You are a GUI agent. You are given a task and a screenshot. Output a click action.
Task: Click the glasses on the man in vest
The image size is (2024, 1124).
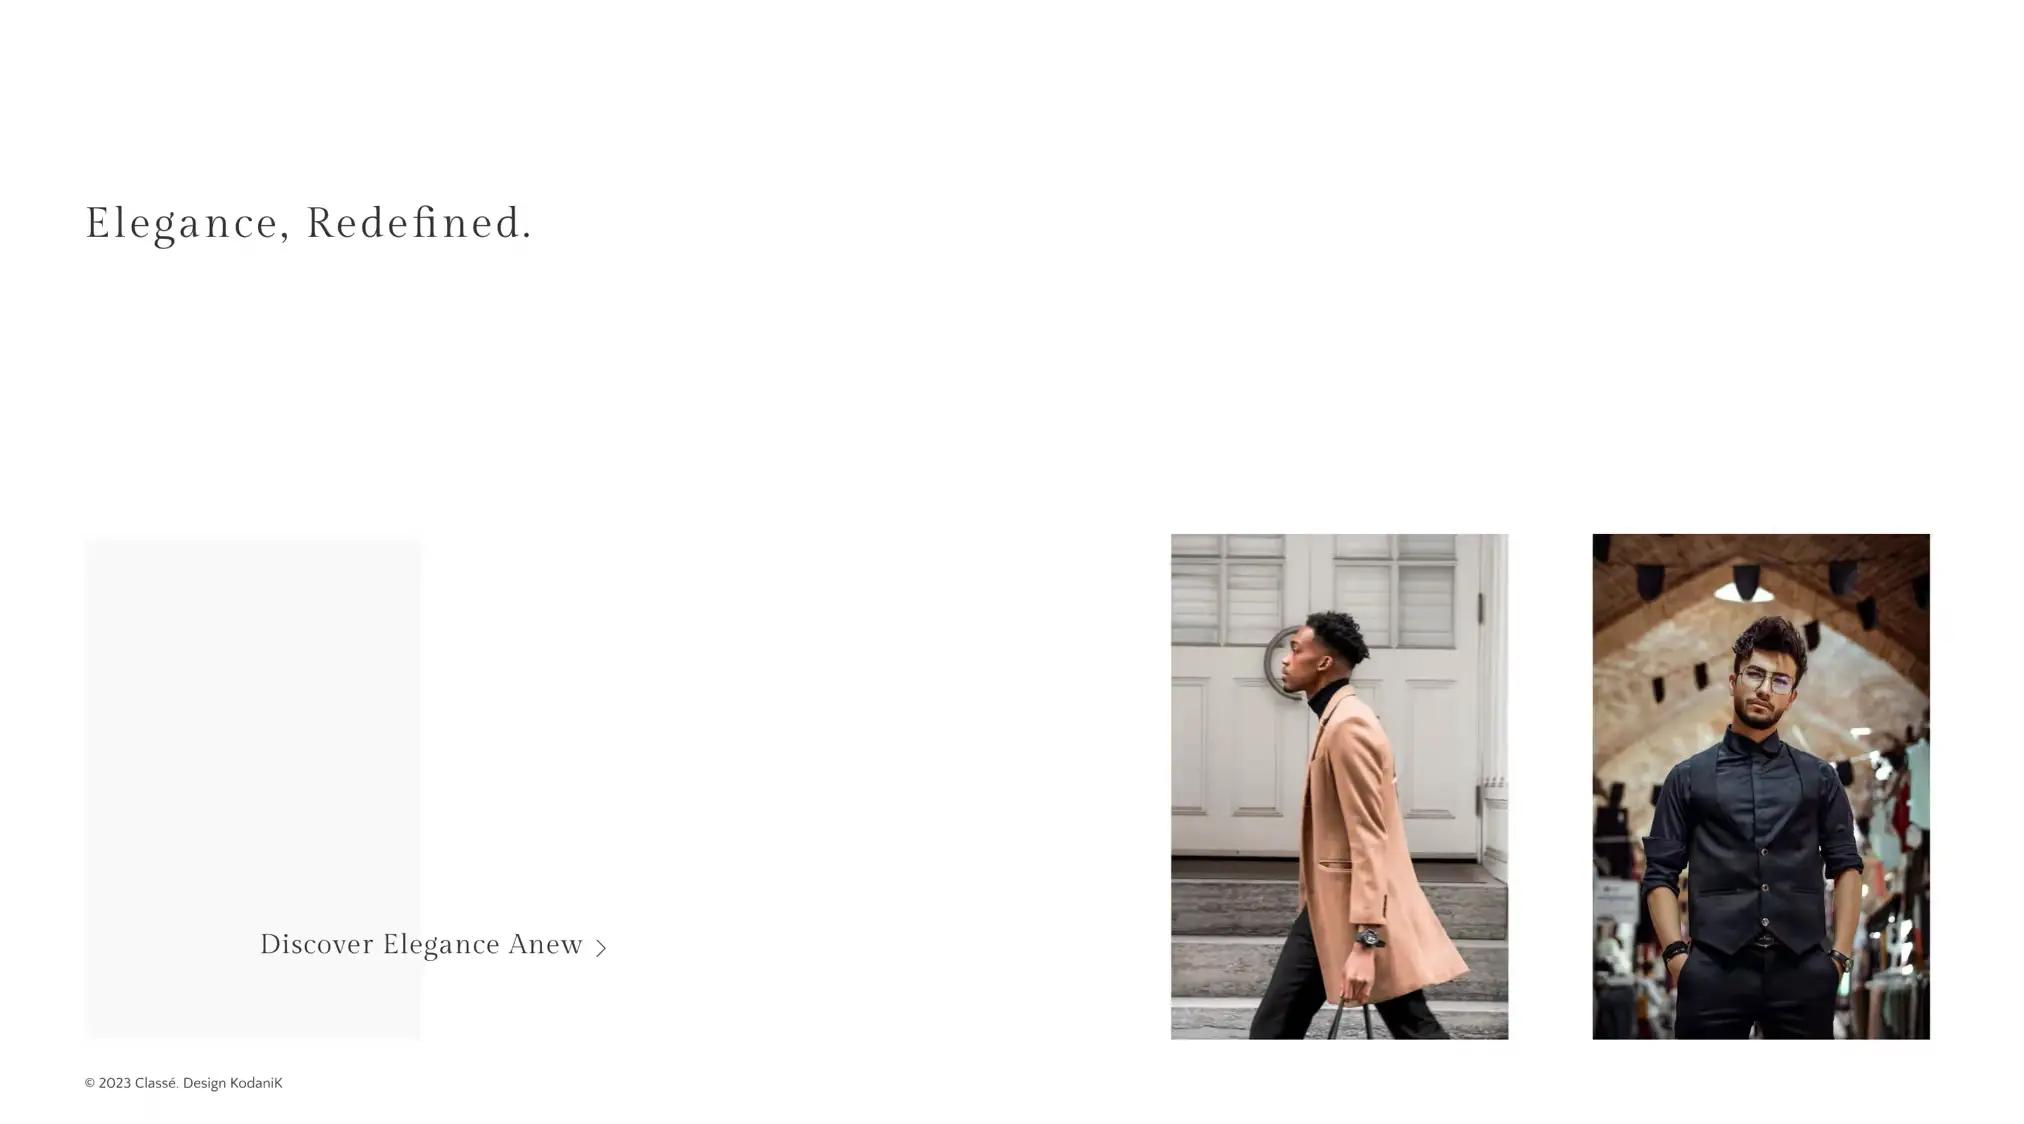point(1766,681)
